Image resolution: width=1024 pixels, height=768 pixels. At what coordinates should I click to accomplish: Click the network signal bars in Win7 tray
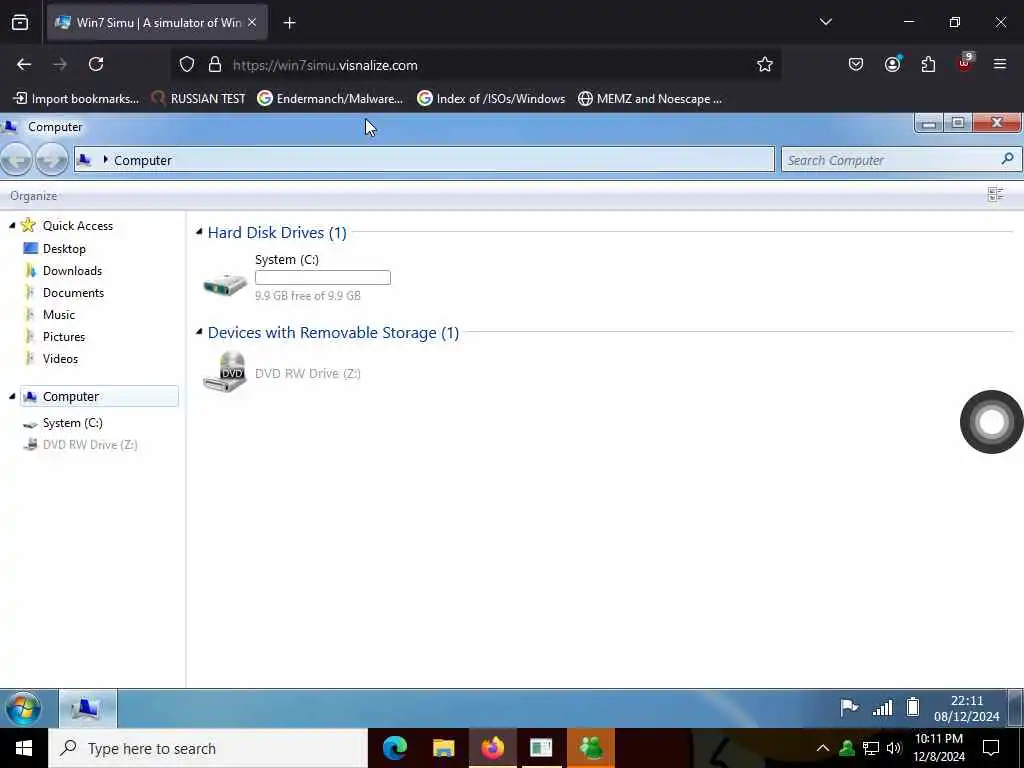(x=882, y=707)
